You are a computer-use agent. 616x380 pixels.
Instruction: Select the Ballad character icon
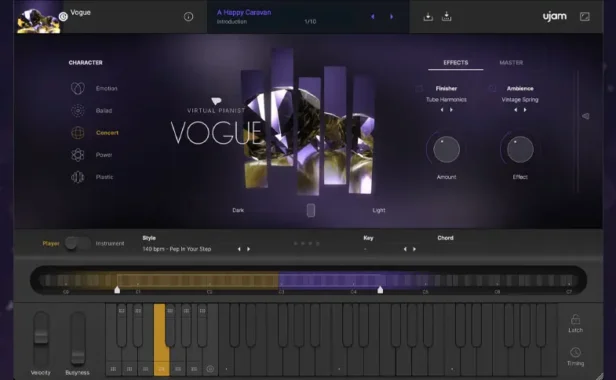pos(78,111)
